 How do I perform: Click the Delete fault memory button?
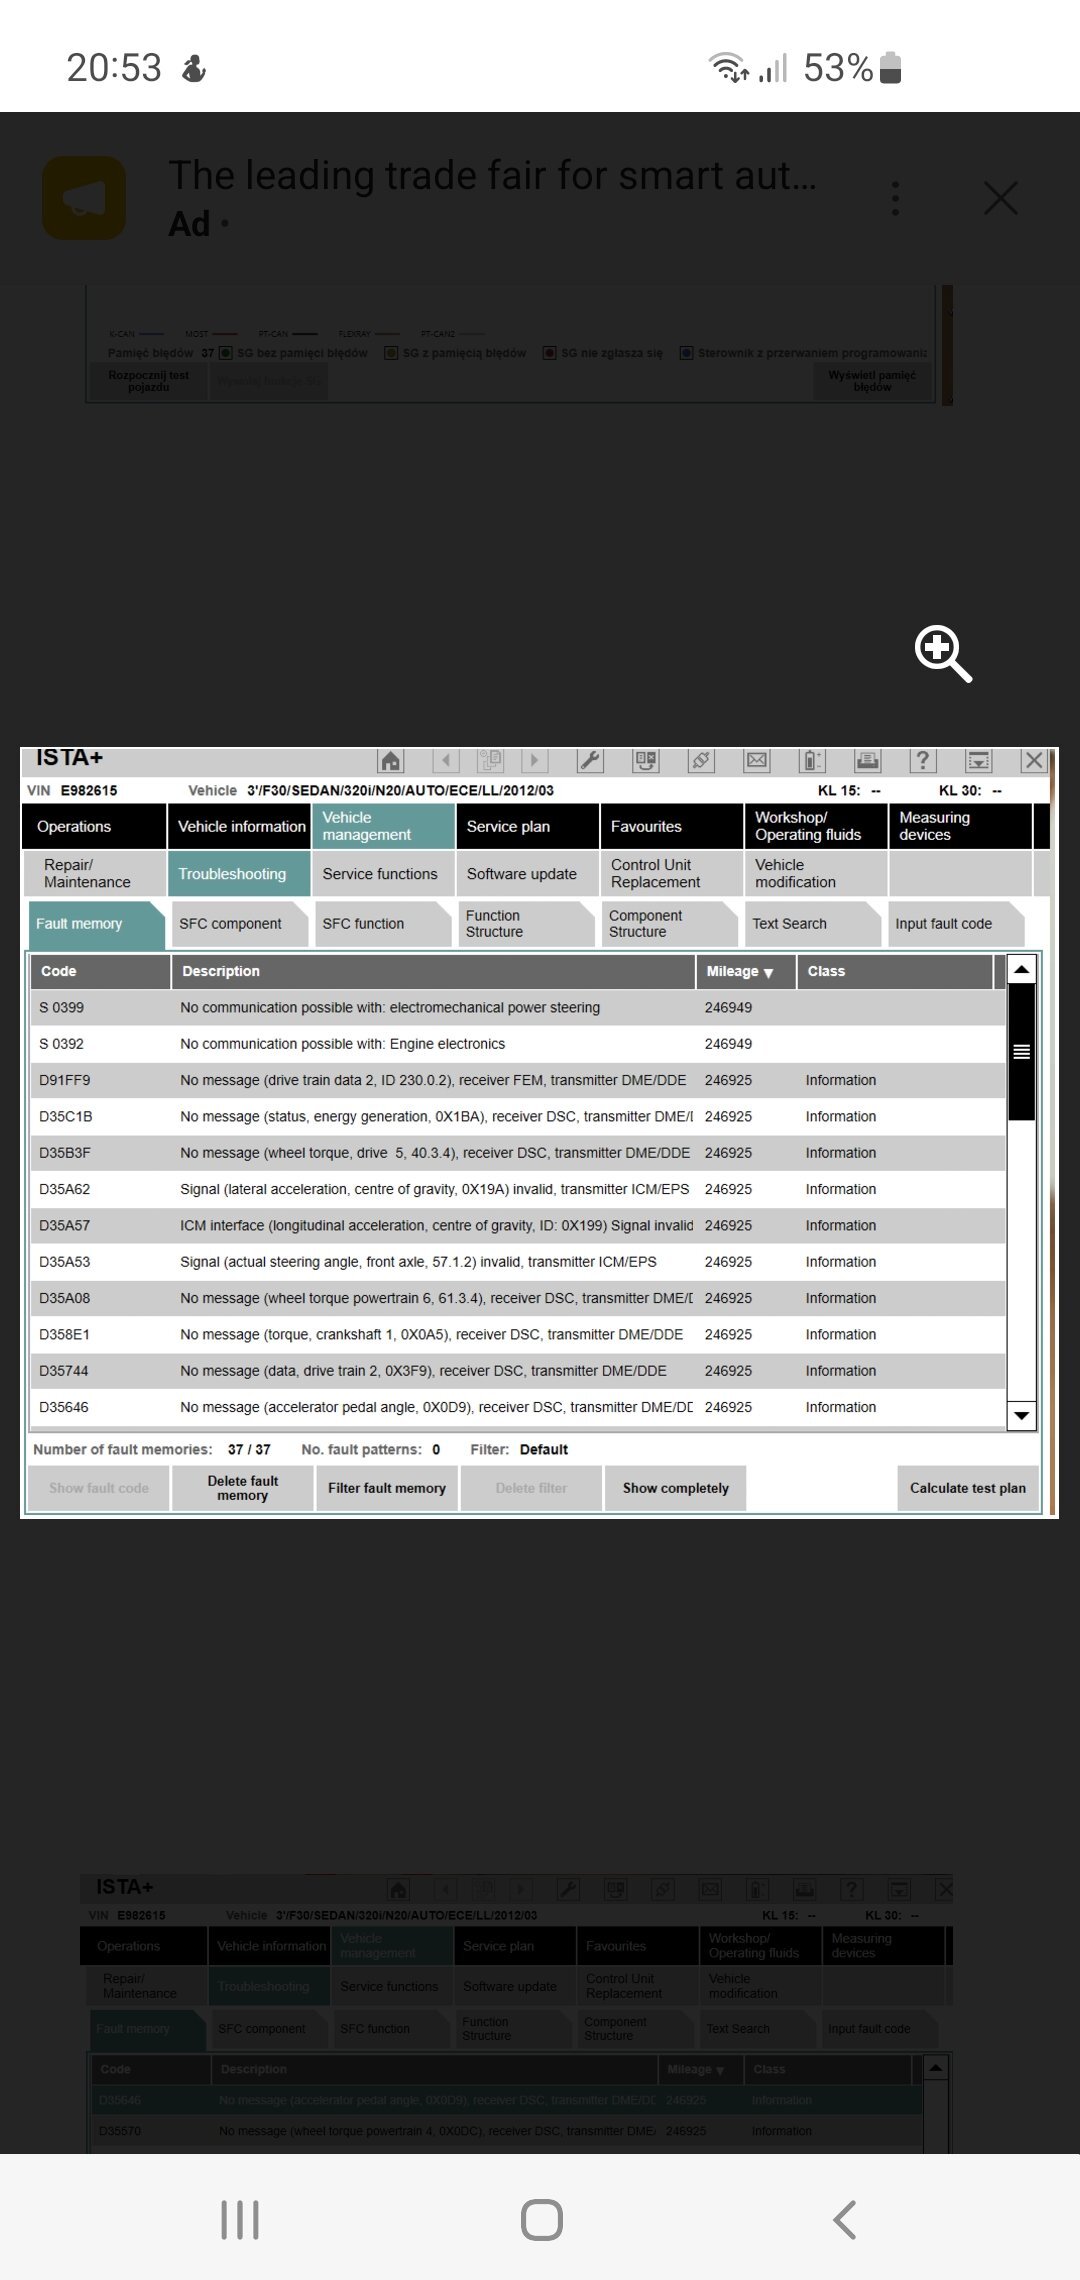click(x=243, y=1488)
